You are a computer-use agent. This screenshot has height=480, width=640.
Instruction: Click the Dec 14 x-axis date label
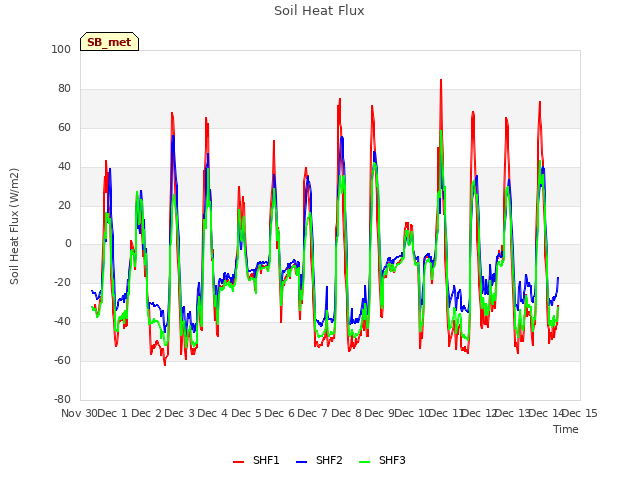pos(546,413)
